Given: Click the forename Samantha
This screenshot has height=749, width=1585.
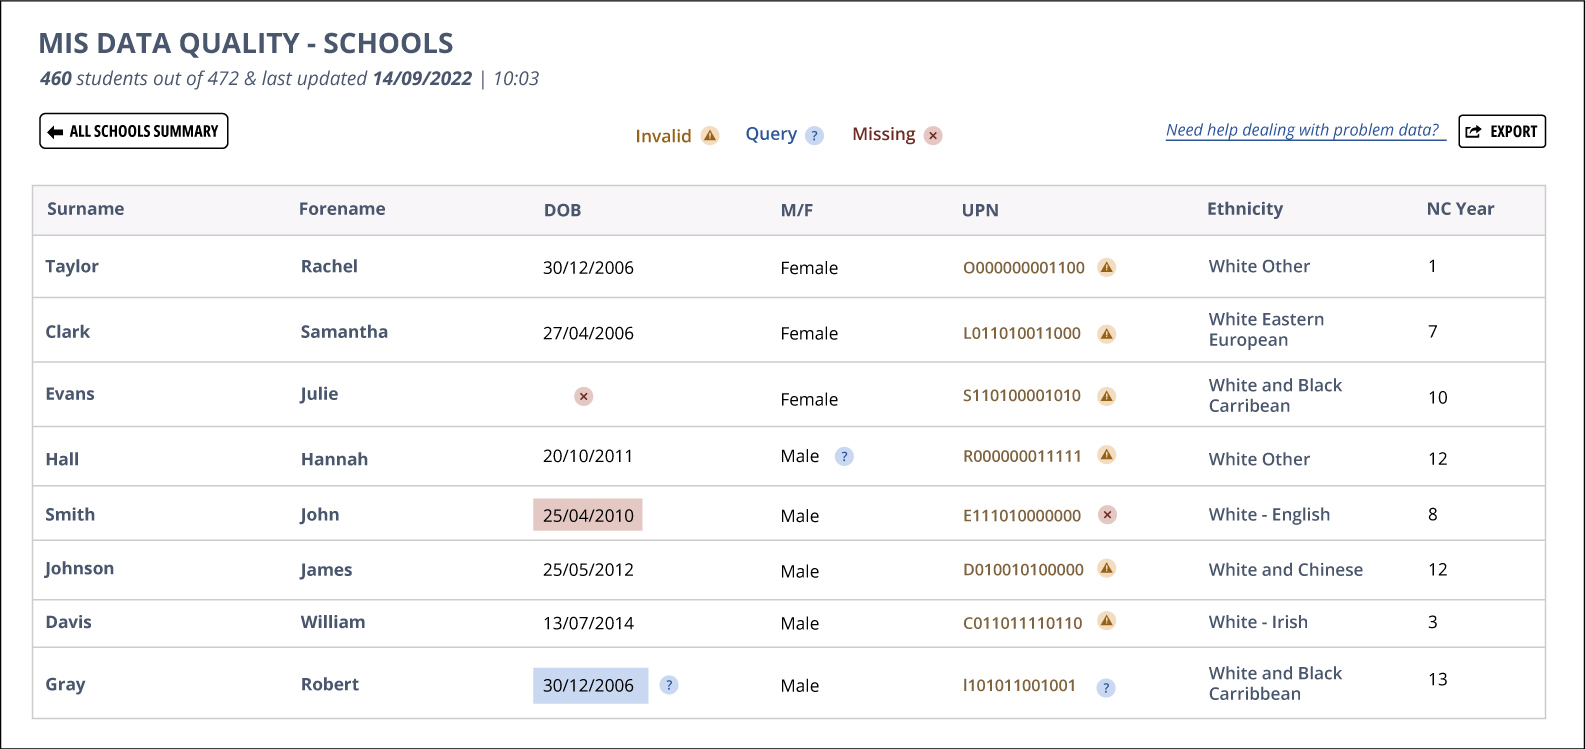Looking at the screenshot, I should (344, 332).
